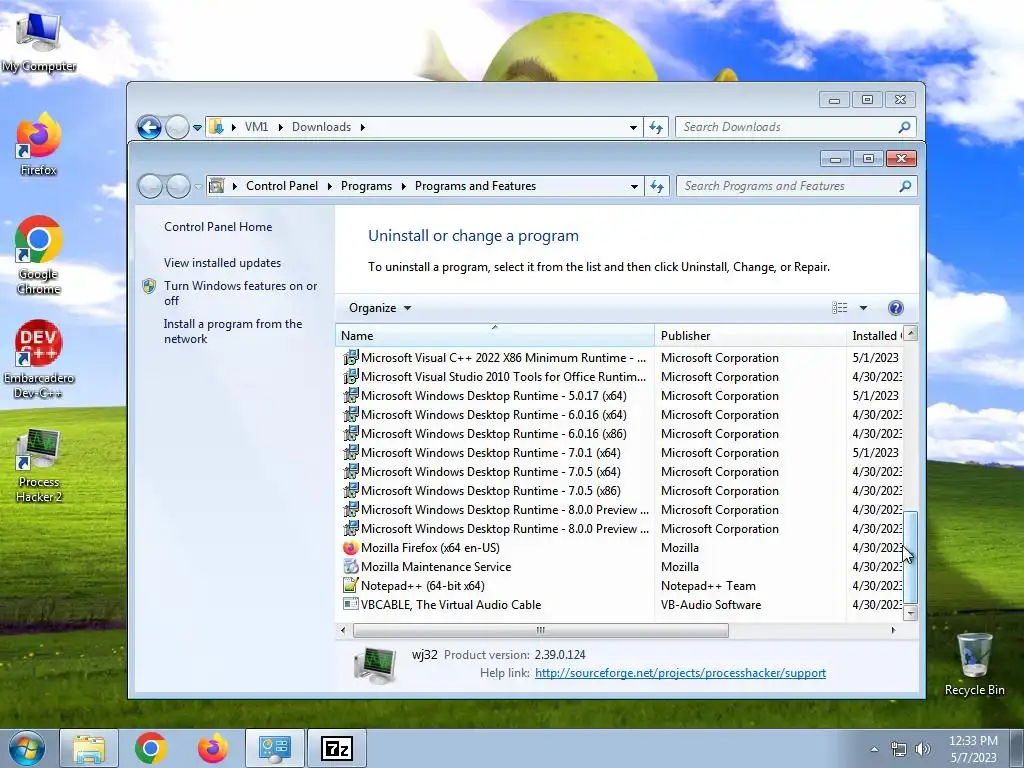Click the vertical scrollbar down arrow

(910, 613)
